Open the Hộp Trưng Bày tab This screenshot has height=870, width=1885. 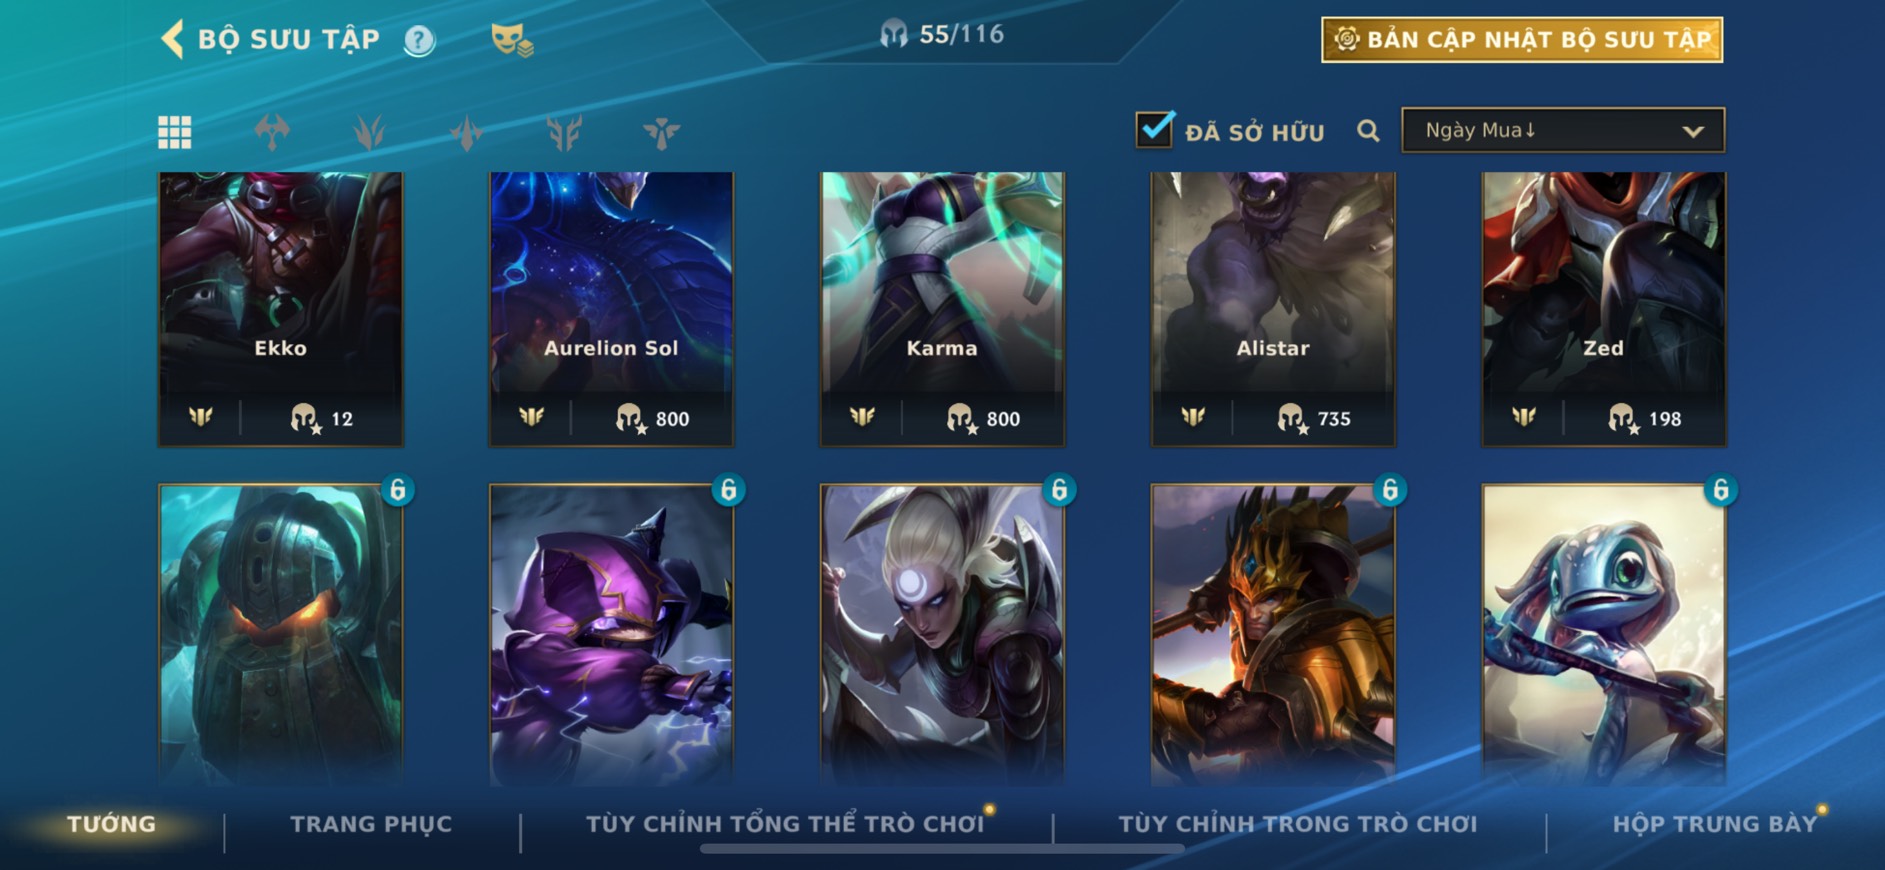click(1714, 824)
